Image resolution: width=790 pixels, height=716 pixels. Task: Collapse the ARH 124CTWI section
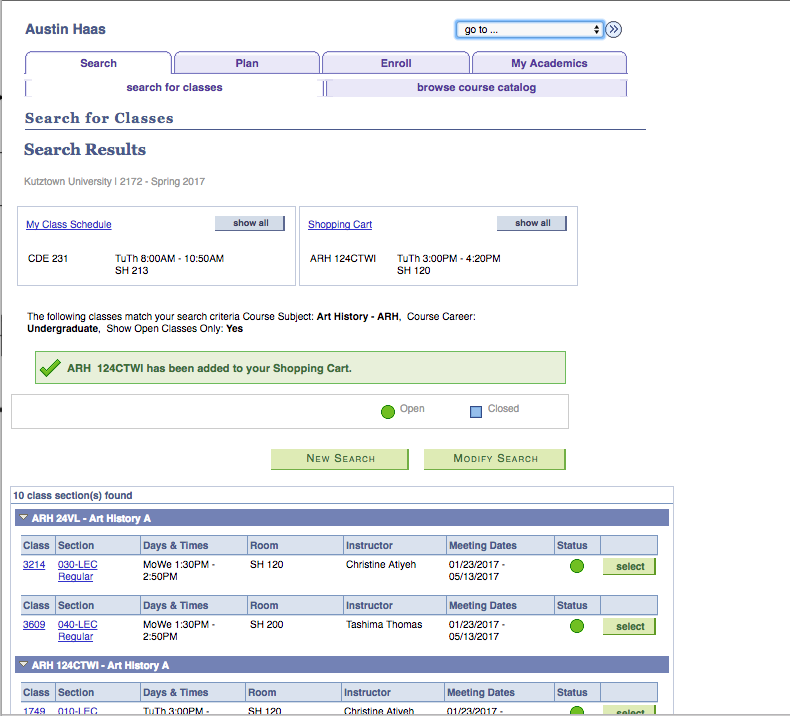click(23, 665)
